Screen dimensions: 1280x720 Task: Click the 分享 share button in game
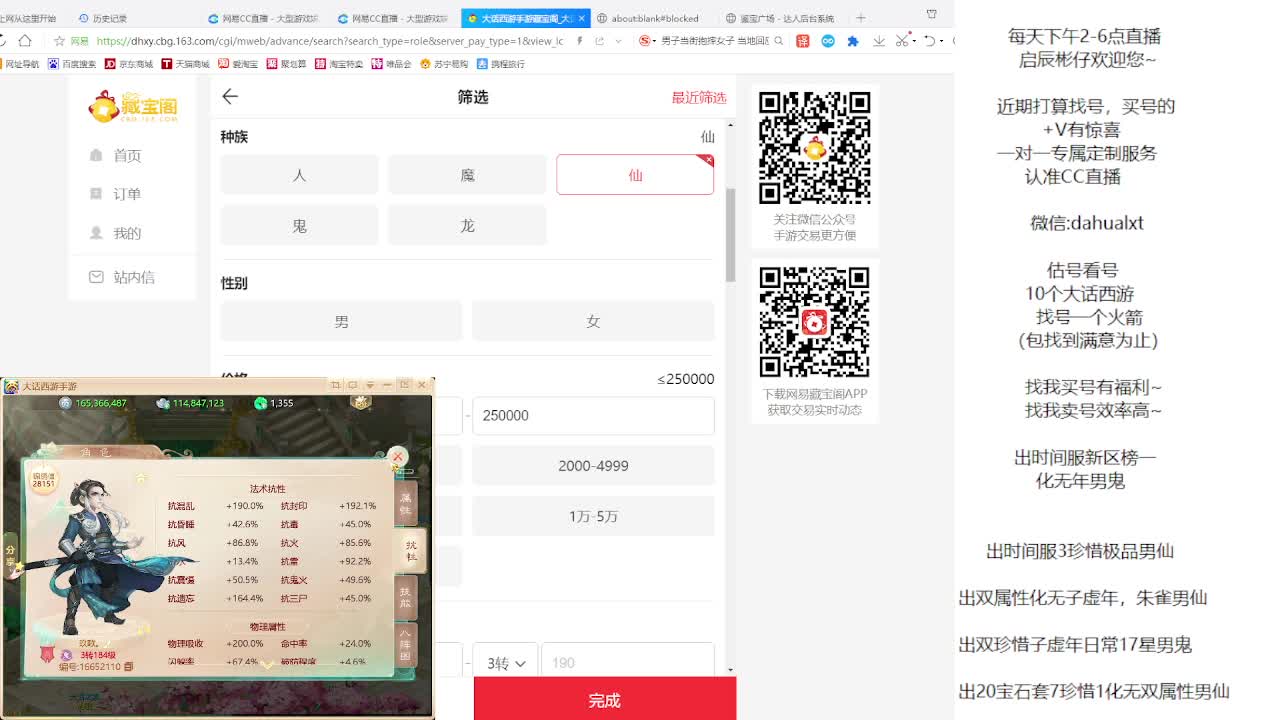[x=11, y=556]
